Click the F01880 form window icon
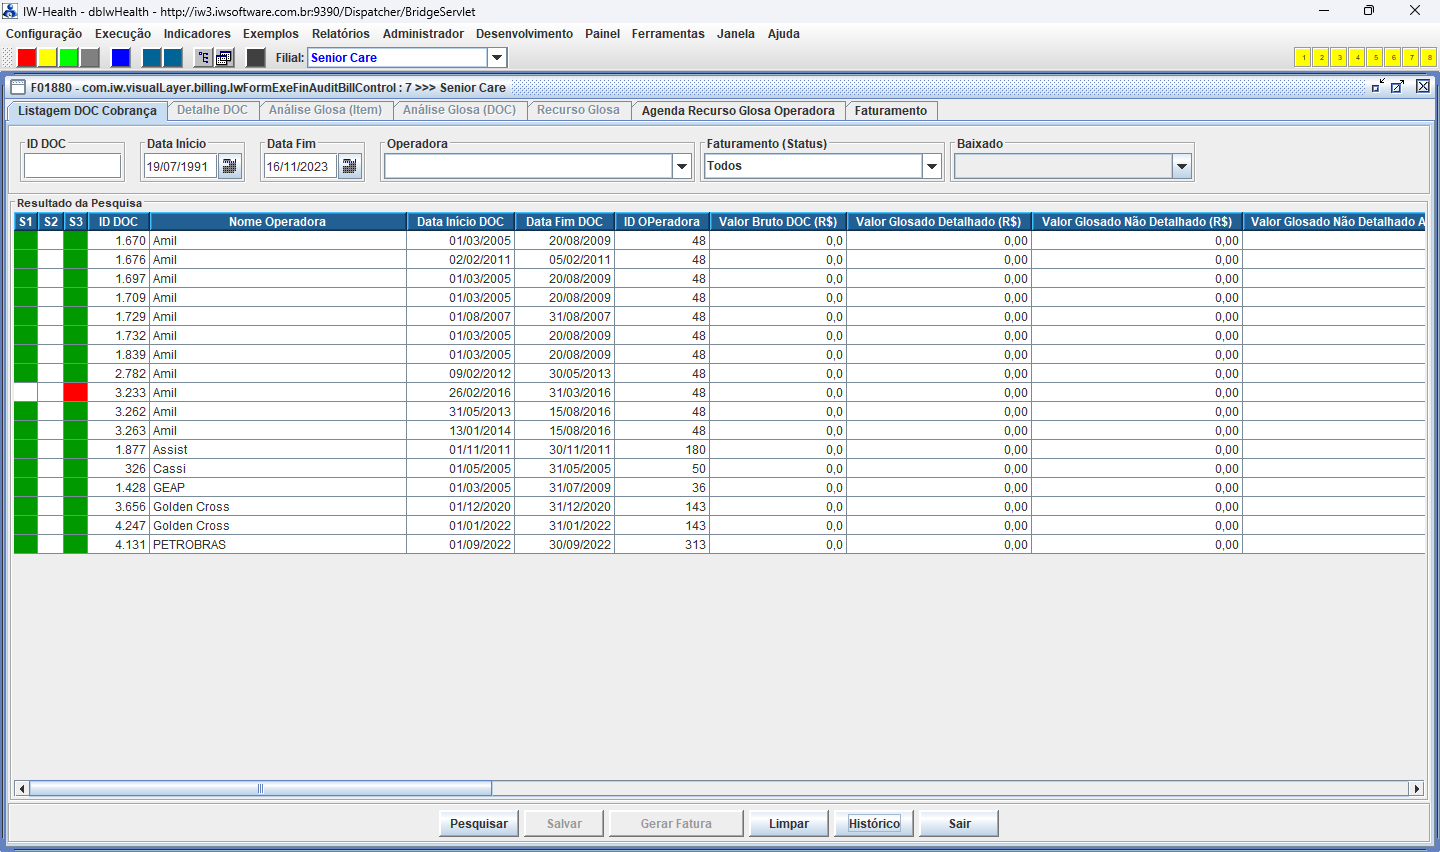Image resolution: width=1440 pixels, height=852 pixels. coord(18,87)
